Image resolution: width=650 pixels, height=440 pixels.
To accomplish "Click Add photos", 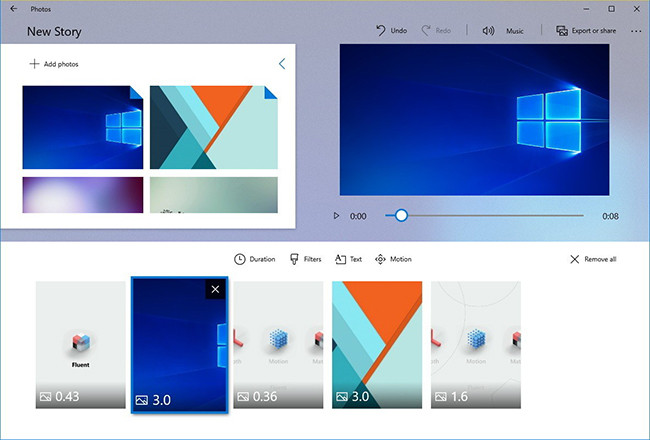I will click(54, 64).
